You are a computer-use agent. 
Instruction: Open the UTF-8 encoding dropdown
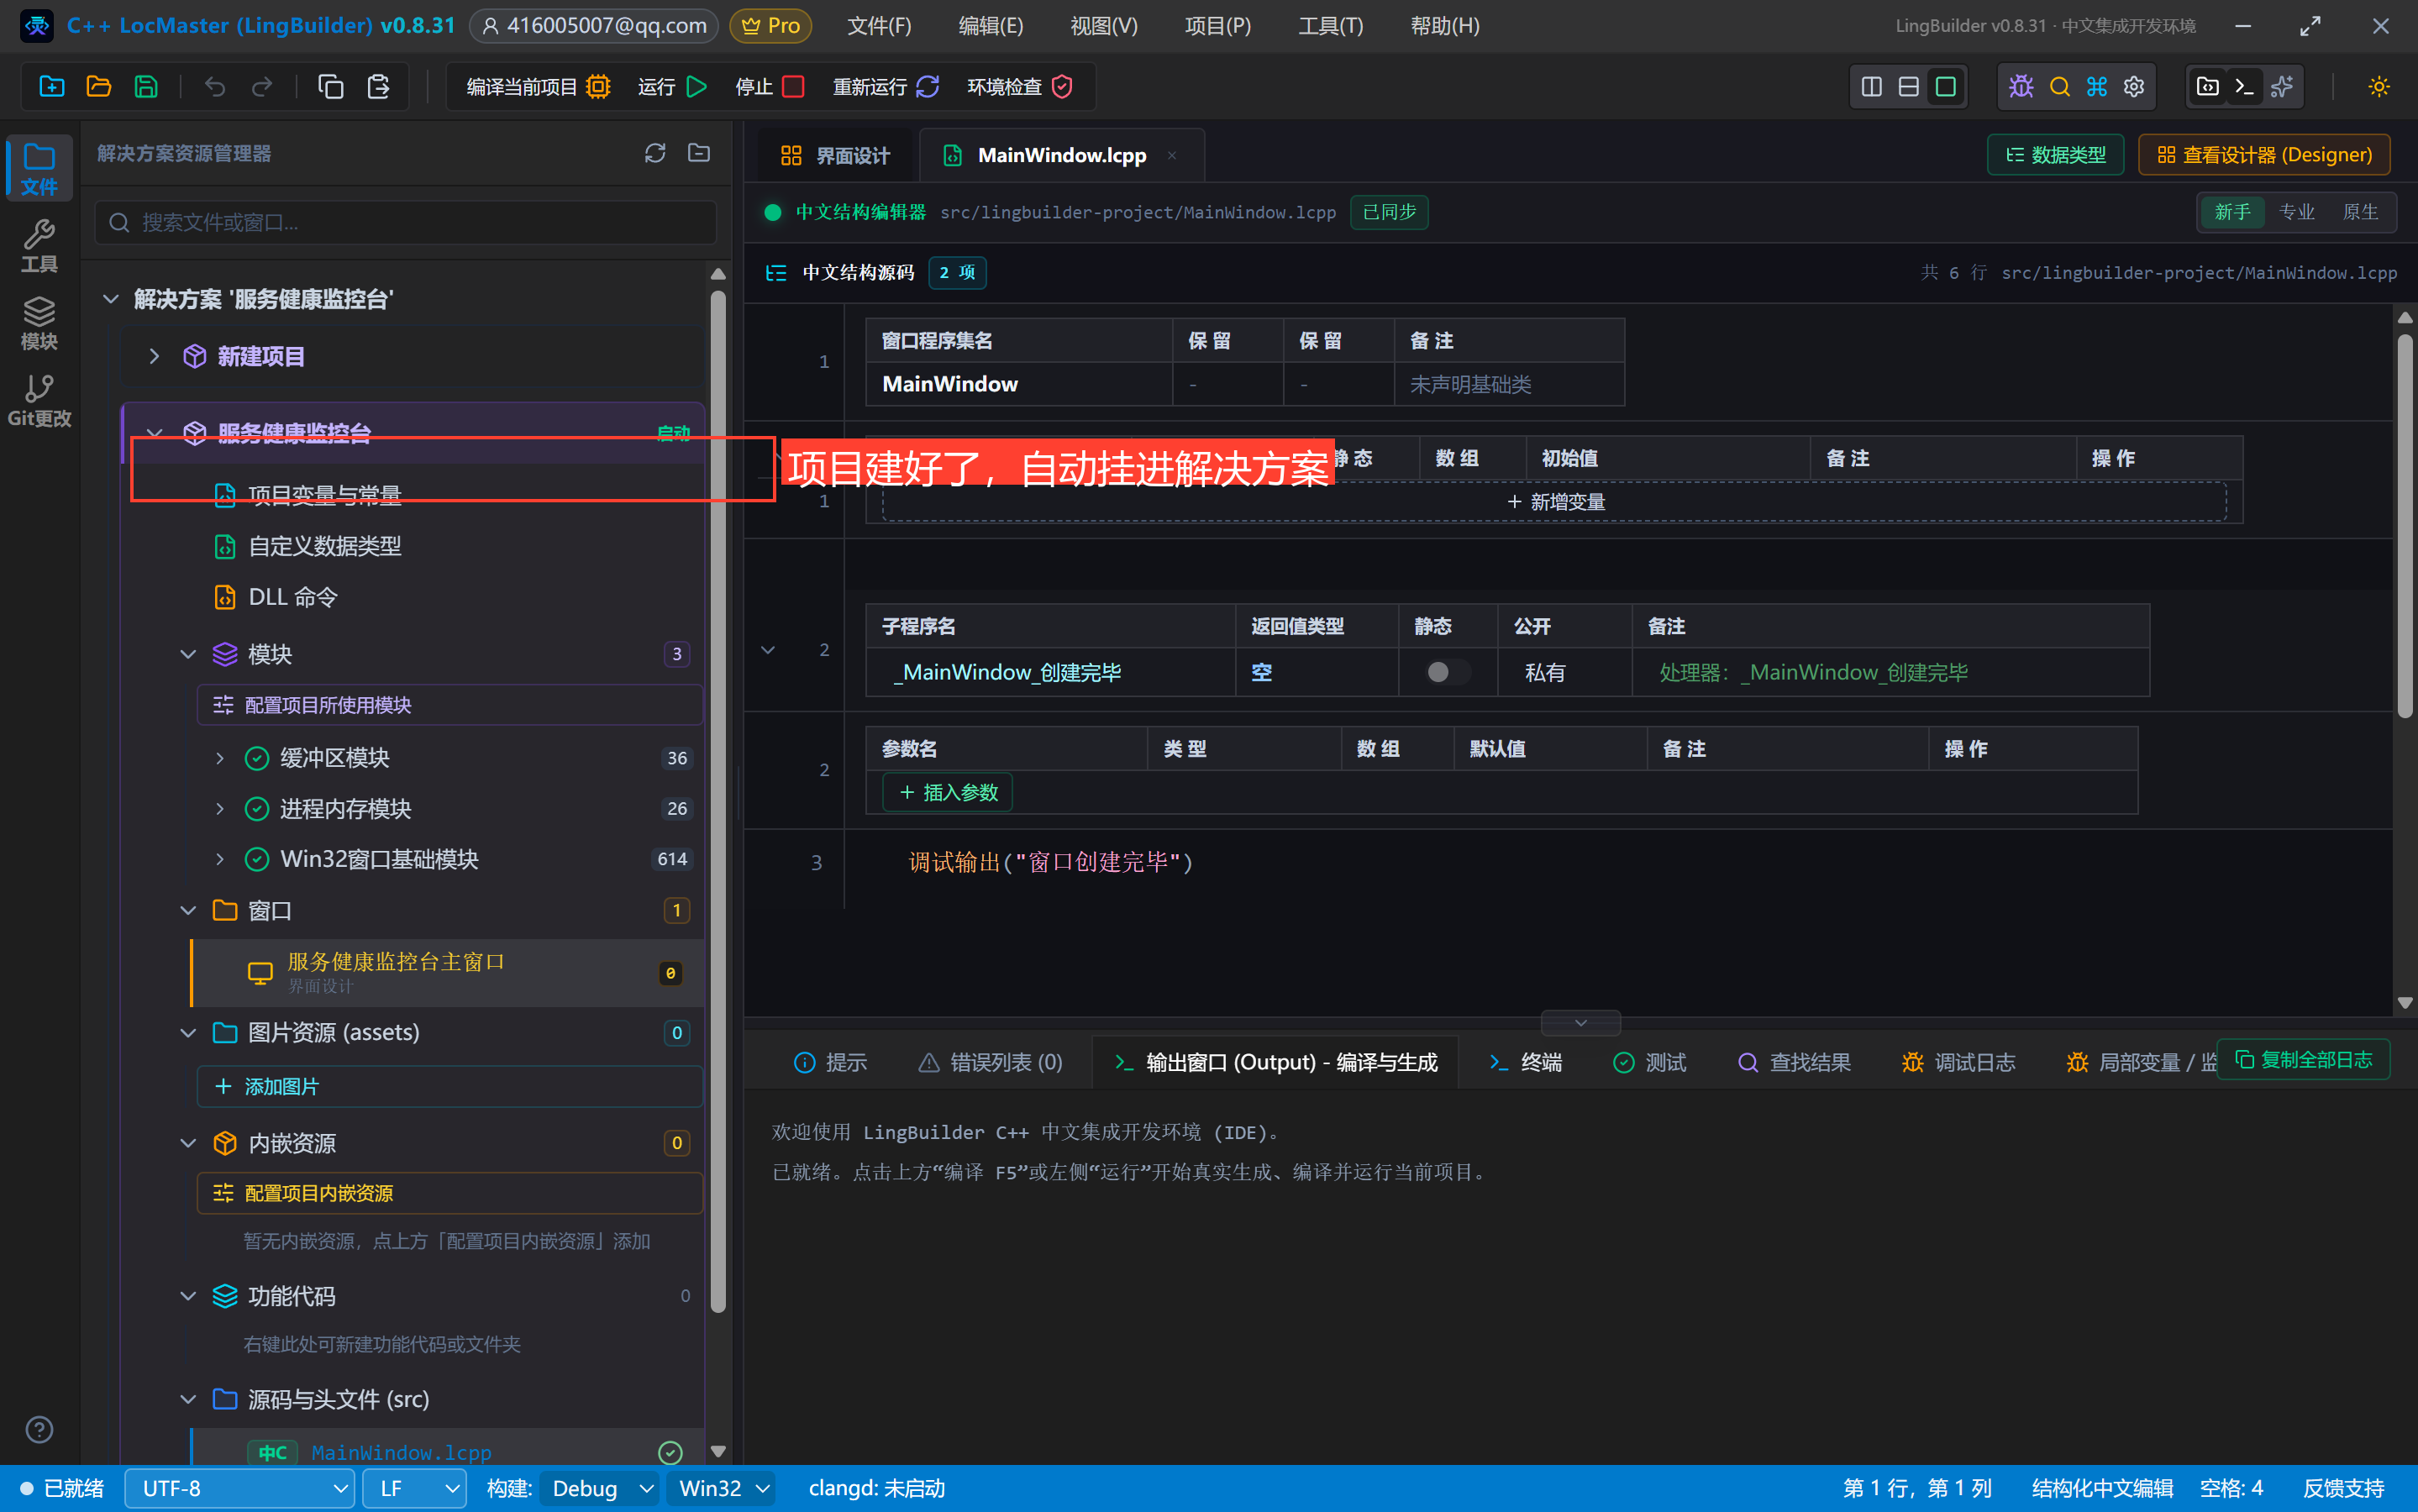point(239,1488)
